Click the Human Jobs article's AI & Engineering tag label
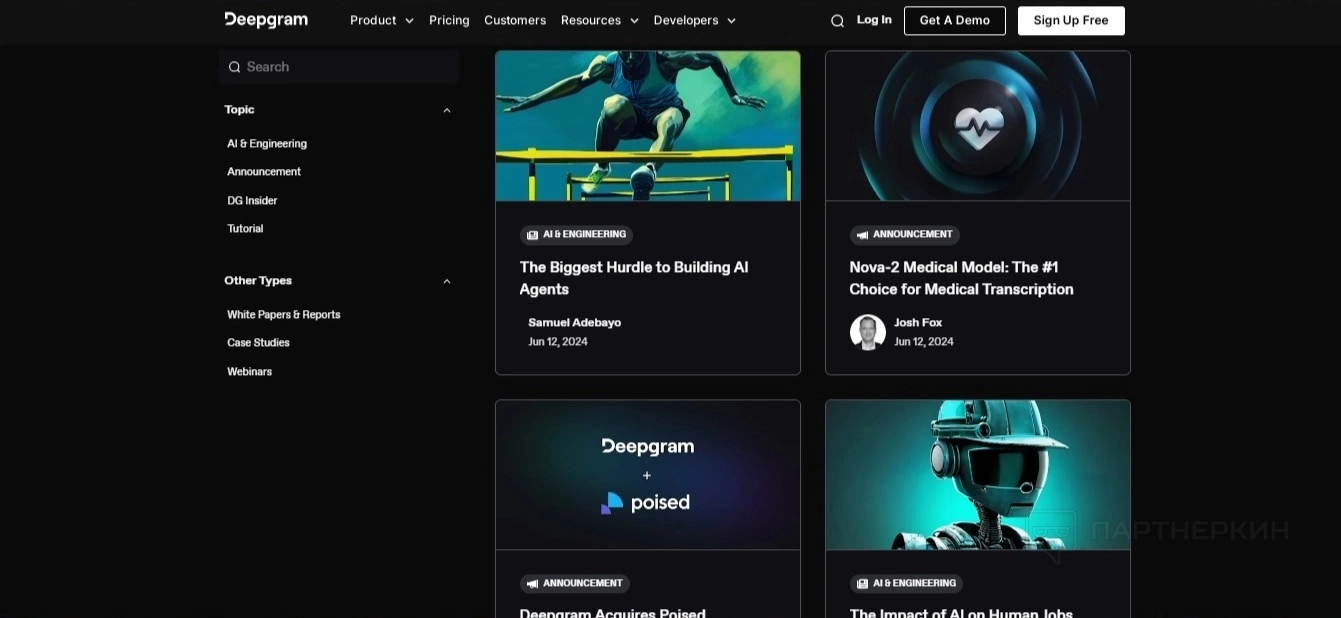 click(x=914, y=584)
